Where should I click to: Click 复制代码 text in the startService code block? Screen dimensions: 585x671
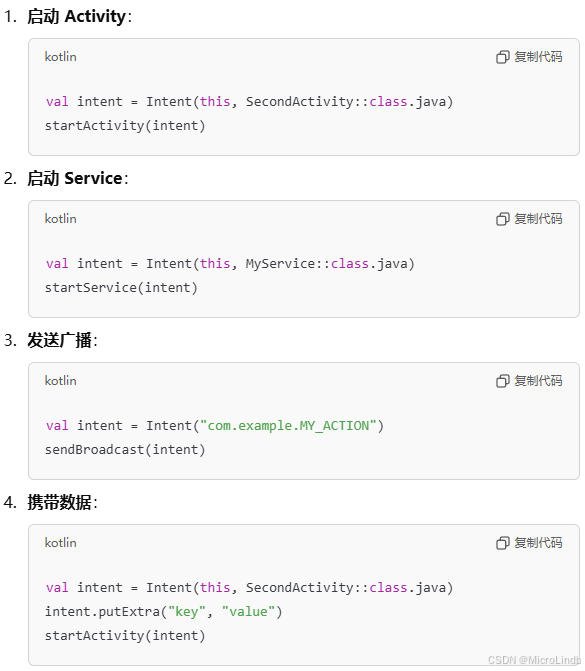coord(538,219)
